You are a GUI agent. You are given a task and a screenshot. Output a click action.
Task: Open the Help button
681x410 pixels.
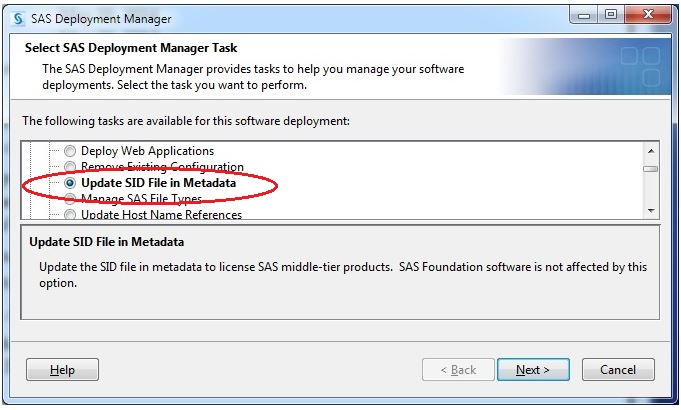tap(62, 370)
